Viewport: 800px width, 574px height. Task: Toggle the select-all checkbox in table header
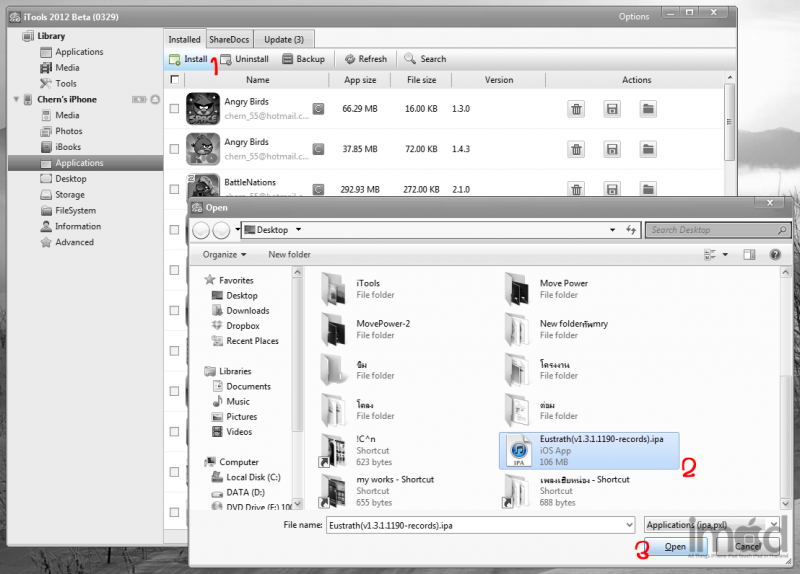pyautogui.click(x=175, y=80)
